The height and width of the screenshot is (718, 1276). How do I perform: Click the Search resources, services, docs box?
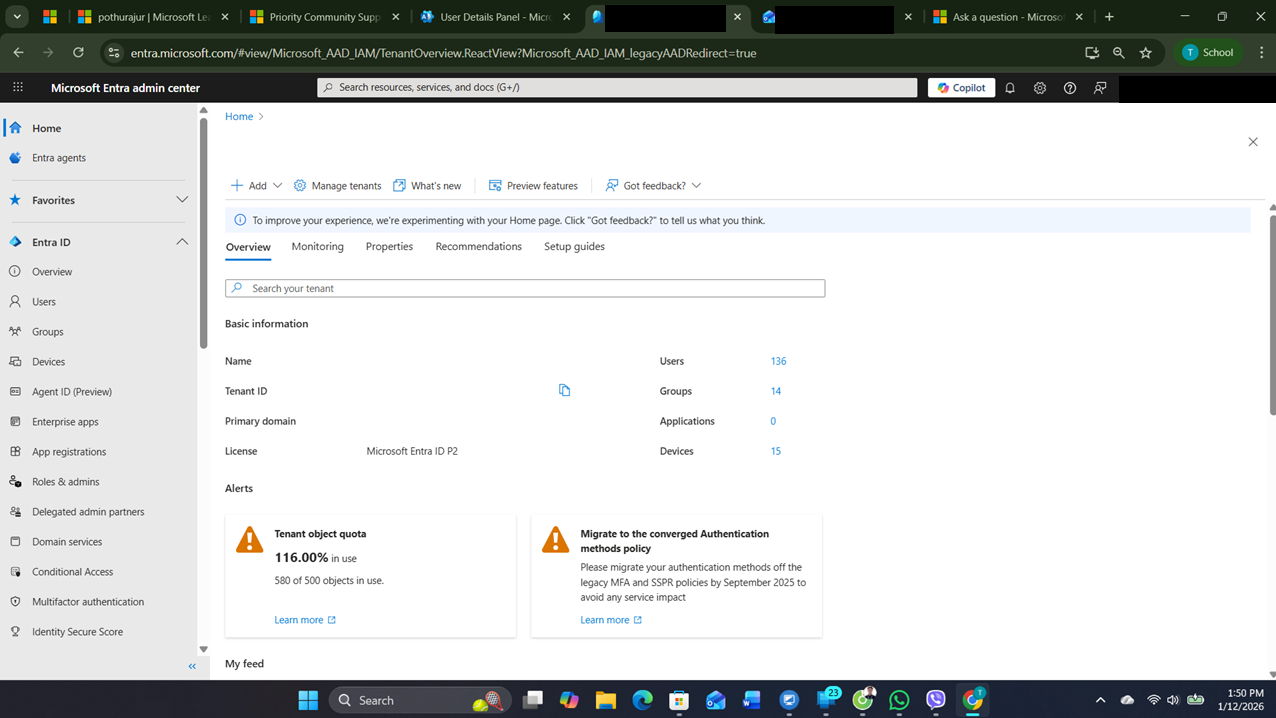(x=617, y=88)
